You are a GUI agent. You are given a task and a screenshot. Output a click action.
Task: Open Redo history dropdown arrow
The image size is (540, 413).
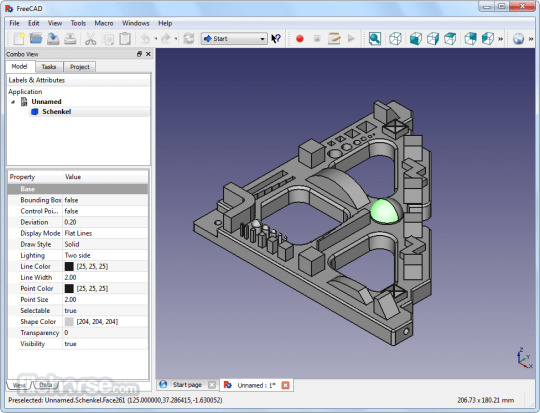(x=176, y=39)
